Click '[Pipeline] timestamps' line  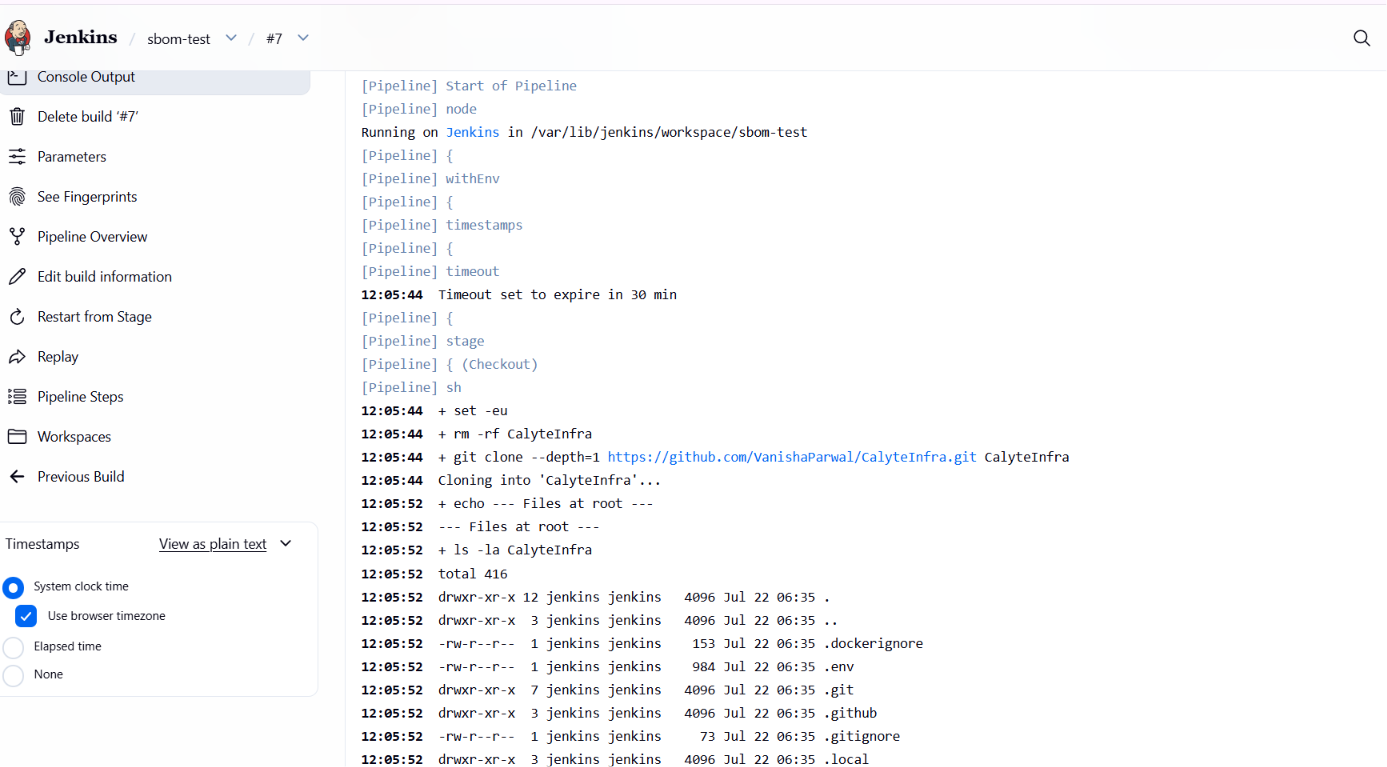(x=442, y=225)
